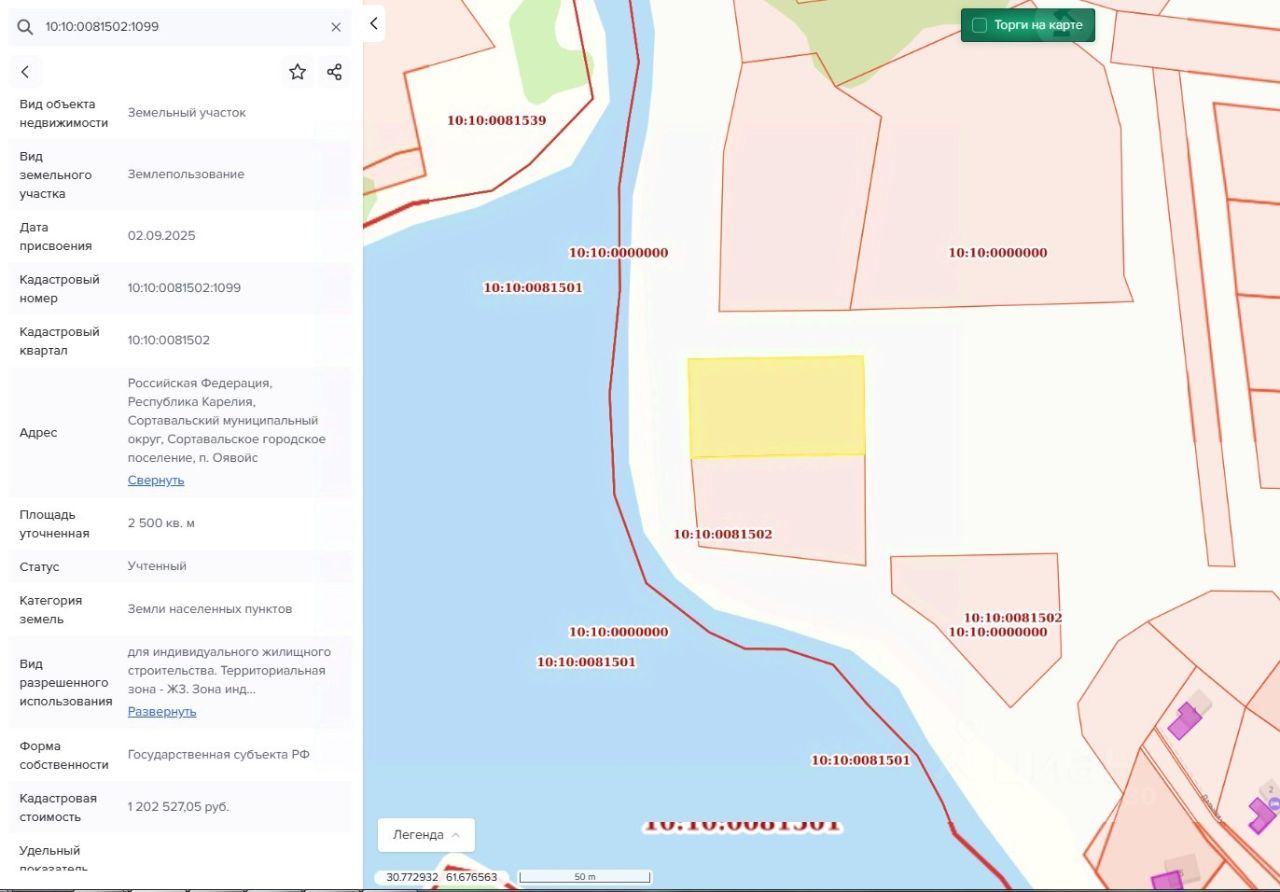Click the 'Кадастровая стоимость' row label
1280x892 pixels.
click(x=58, y=807)
